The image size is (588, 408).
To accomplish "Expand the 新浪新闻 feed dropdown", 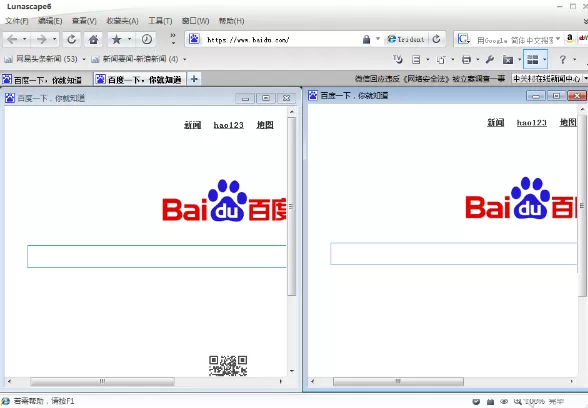I will 184,59.
